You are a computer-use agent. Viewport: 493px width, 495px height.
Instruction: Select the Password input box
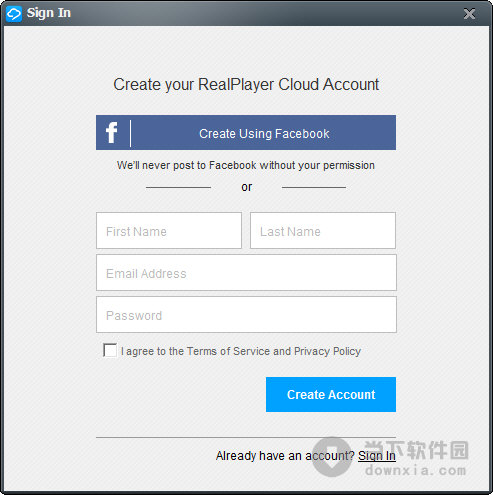[x=246, y=315]
